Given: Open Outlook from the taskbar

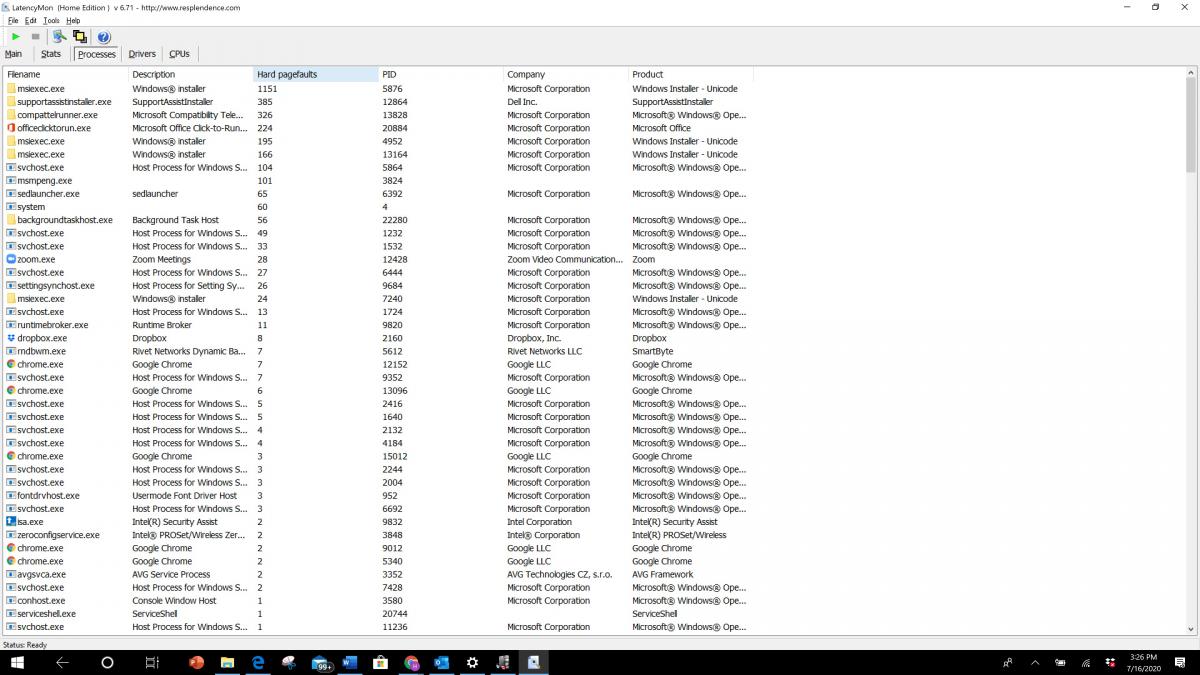Looking at the screenshot, I should [x=442, y=662].
